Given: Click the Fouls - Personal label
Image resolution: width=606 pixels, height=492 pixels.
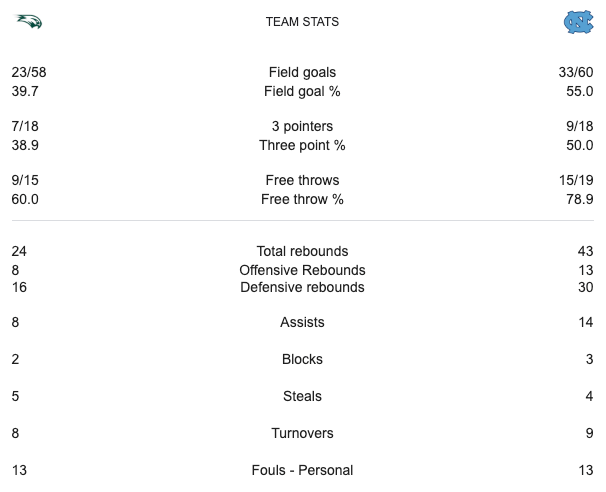Looking at the screenshot, I should [x=302, y=470].
